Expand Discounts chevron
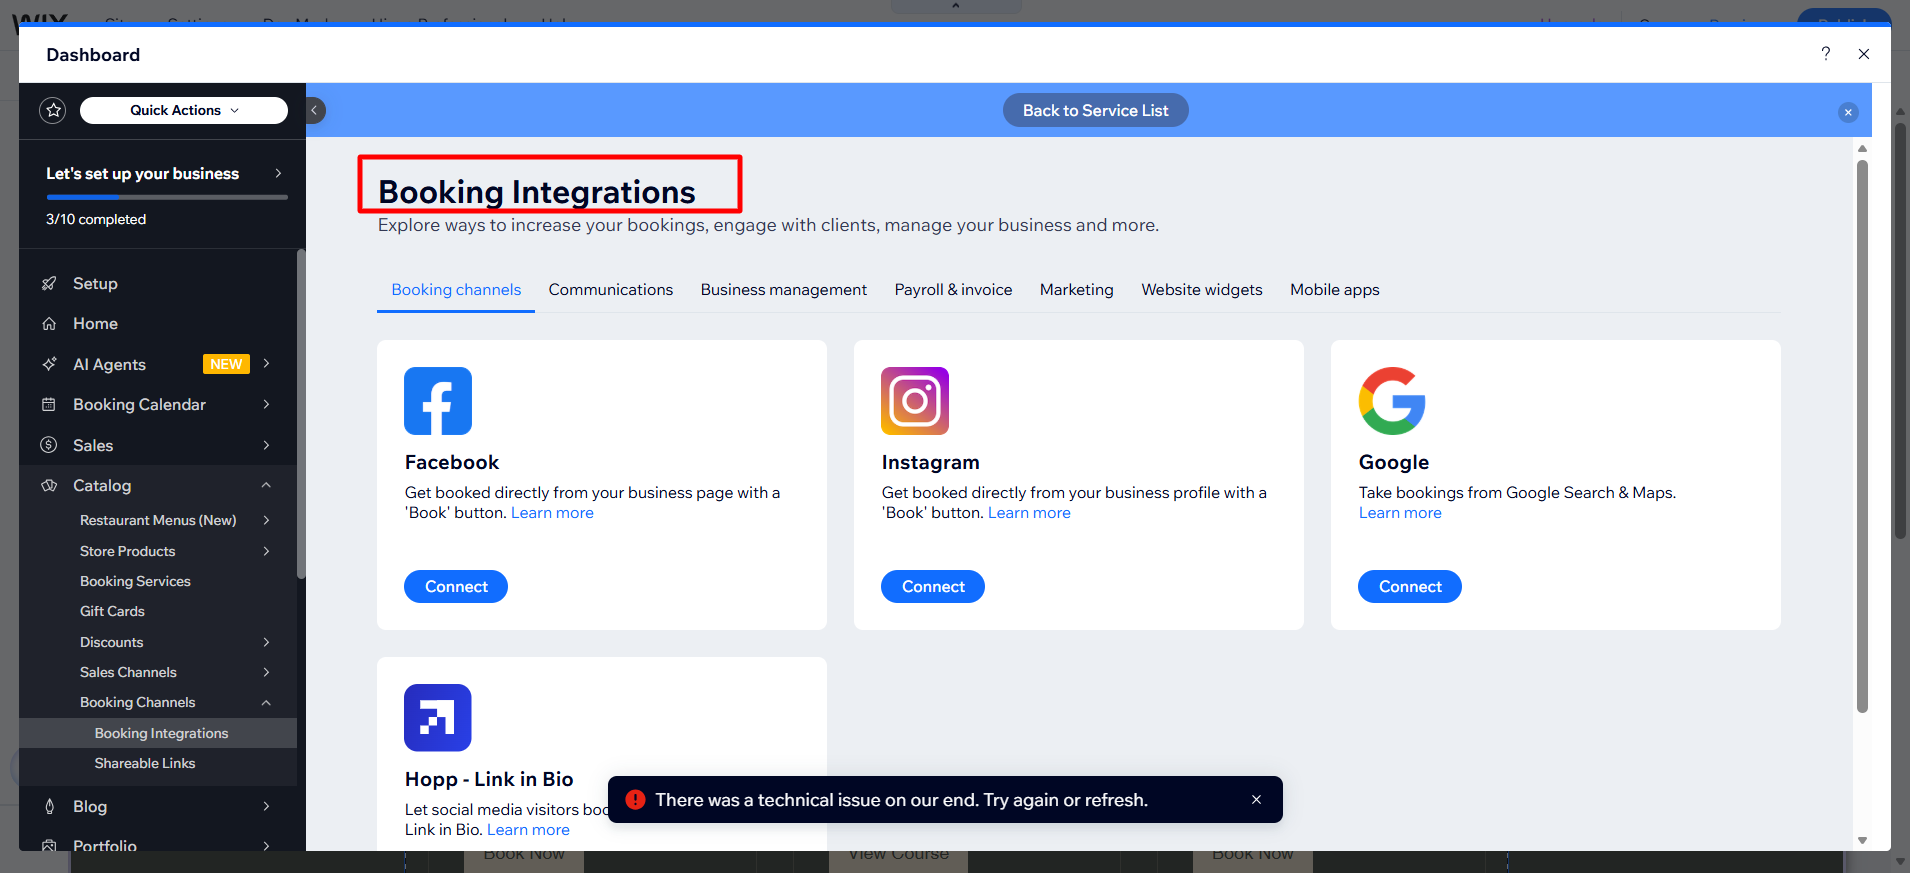This screenshot has height=873, width=1910. point(267,642)
